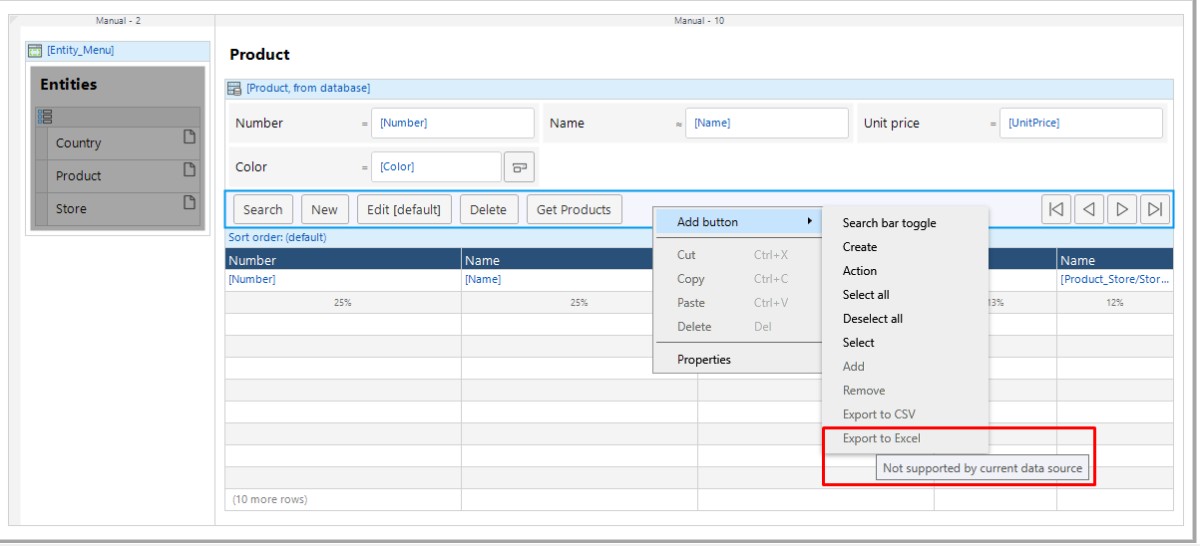Click the last page navigation arrow icon
Image resolution: width=1200 pixels, height=546 pixels.
1154,209
